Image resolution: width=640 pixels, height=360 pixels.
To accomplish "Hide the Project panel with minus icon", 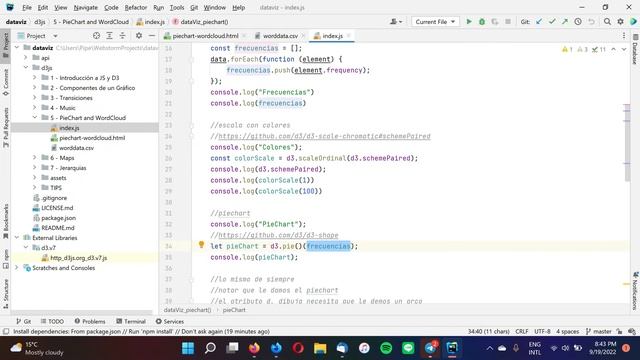I will (152, 36).
